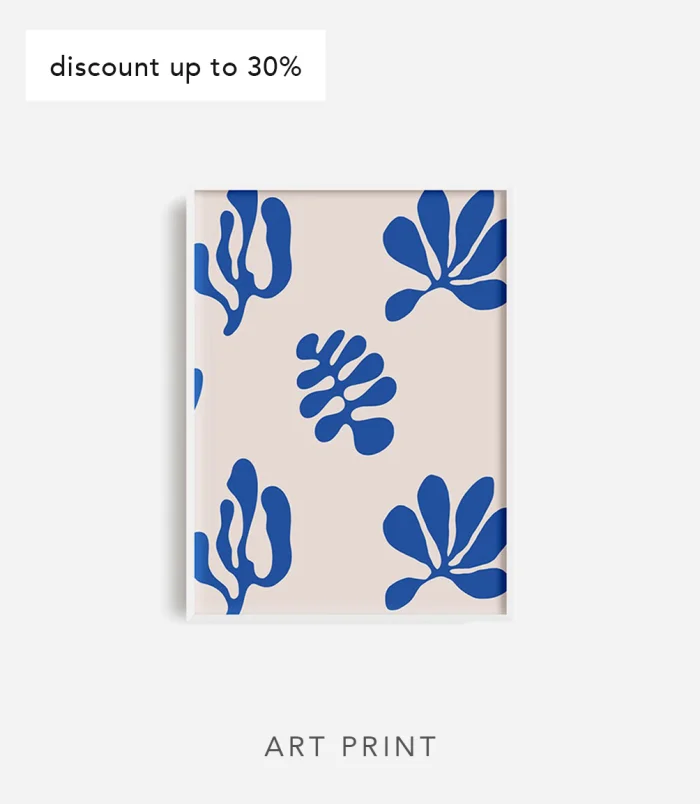Click beige area between the two bottom shapes
Screen dimensions: 700x804
(x=337, y=544)
